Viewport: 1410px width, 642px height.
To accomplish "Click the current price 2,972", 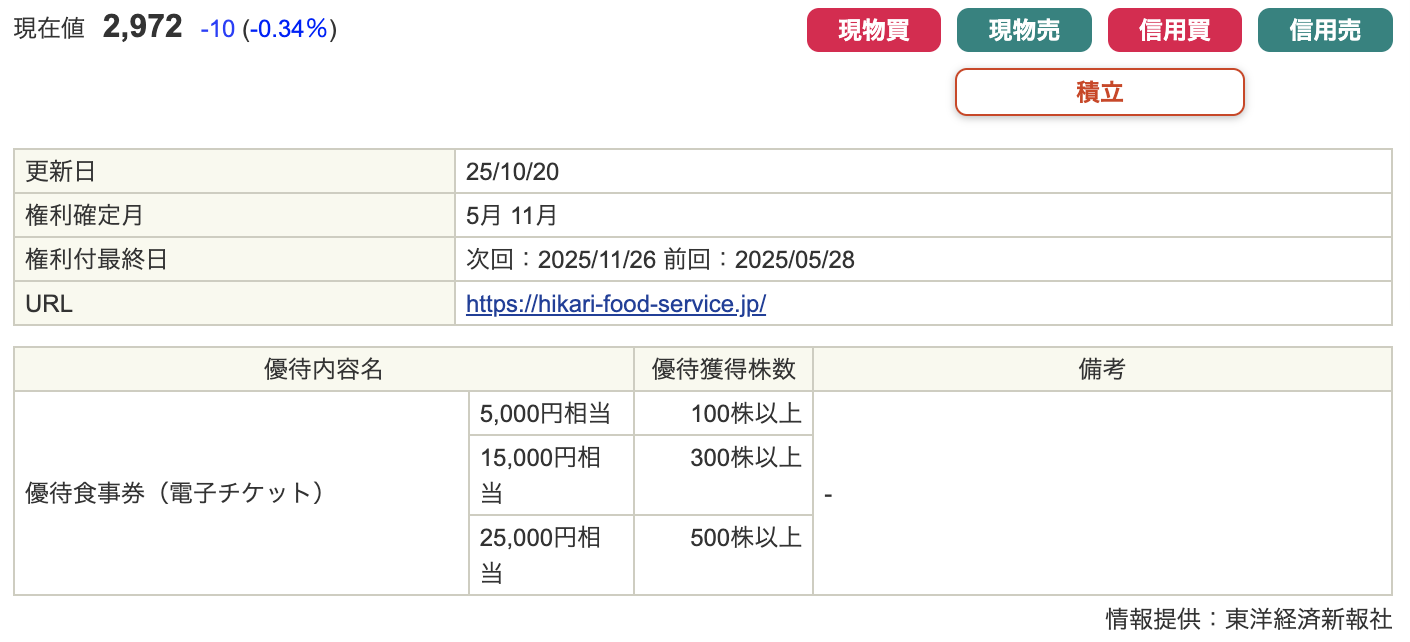I will click(x=143, y=28).
